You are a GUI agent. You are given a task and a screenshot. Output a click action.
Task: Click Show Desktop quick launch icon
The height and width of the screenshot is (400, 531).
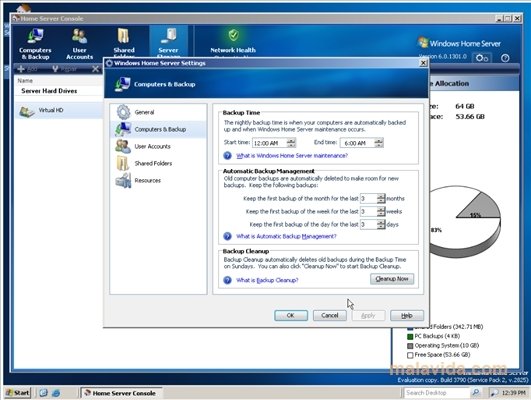(x=43, y=393)
